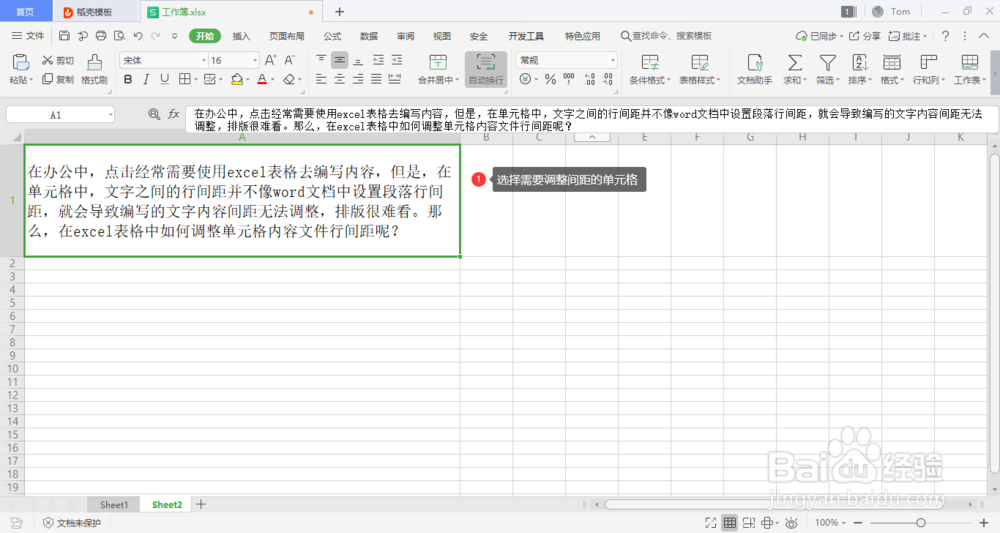Increase indent in cell
This screenshot has height=533, width=1000.
click(x=397, y=60)
